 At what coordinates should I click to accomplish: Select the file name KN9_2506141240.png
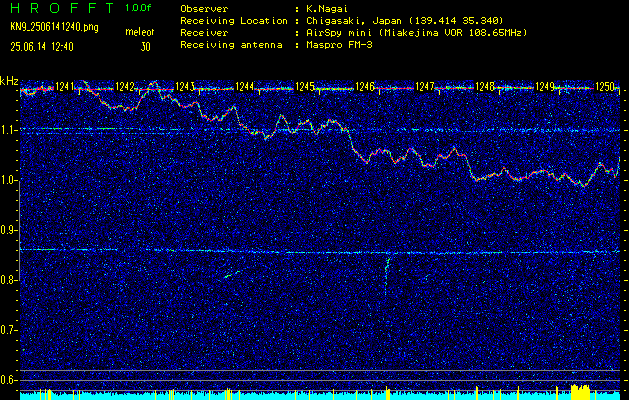coord(54,27)
